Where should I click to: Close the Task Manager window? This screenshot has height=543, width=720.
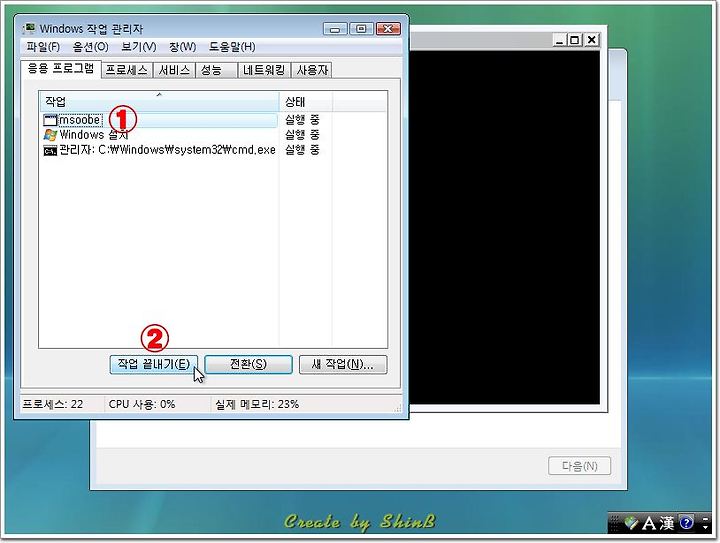point(388,29)
